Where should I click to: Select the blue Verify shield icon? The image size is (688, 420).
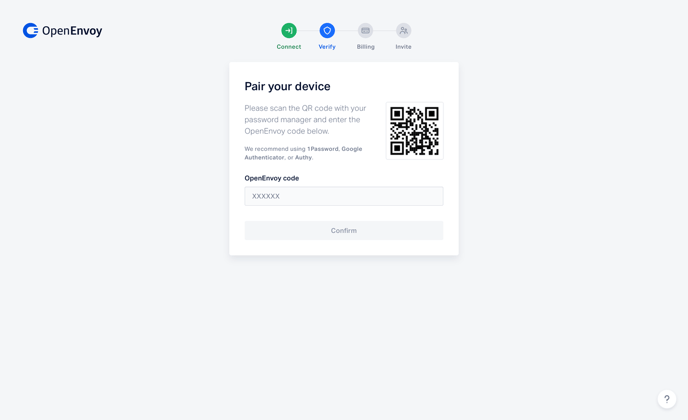327,31
